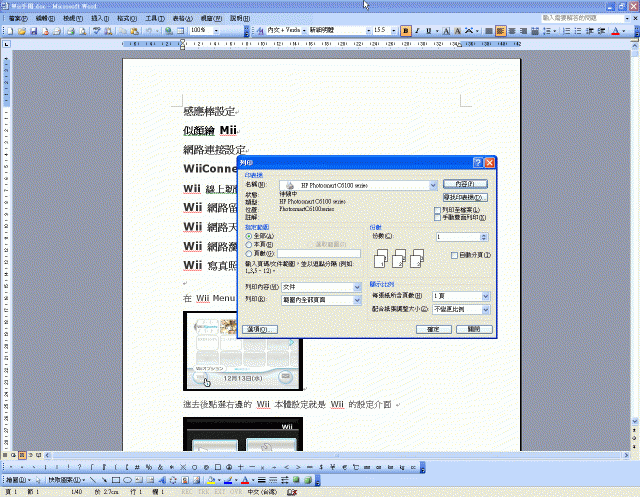Click the 選項 (Options) button

pyautogui.click(x=260, y=330)
